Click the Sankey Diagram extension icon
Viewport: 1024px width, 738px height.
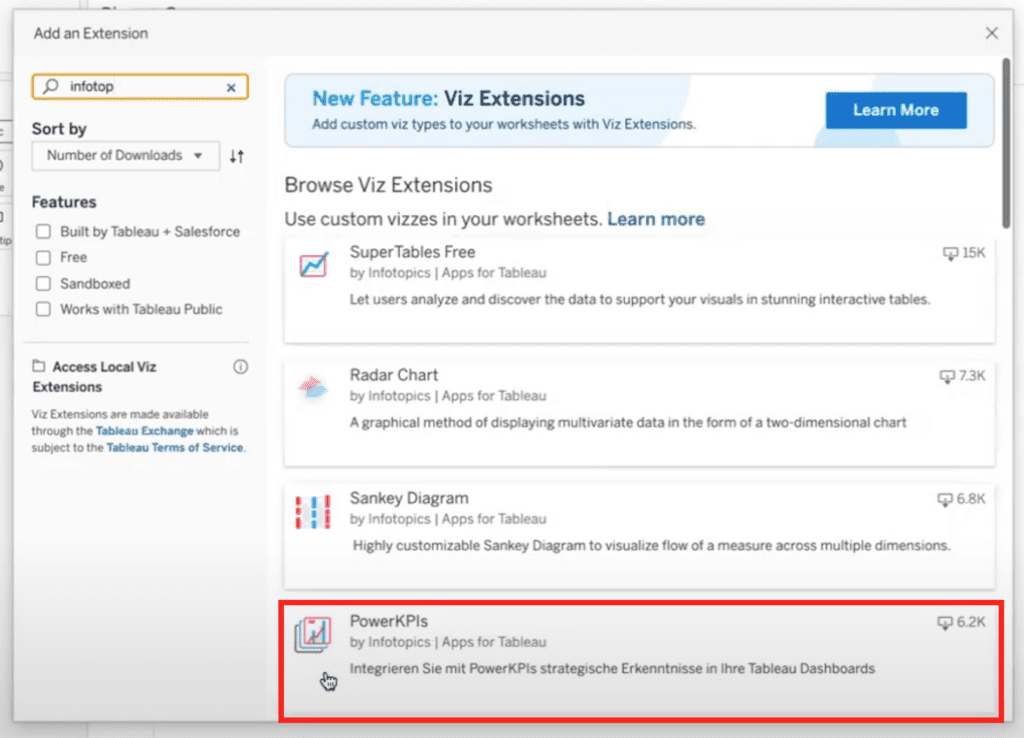(x=313, y=511)
